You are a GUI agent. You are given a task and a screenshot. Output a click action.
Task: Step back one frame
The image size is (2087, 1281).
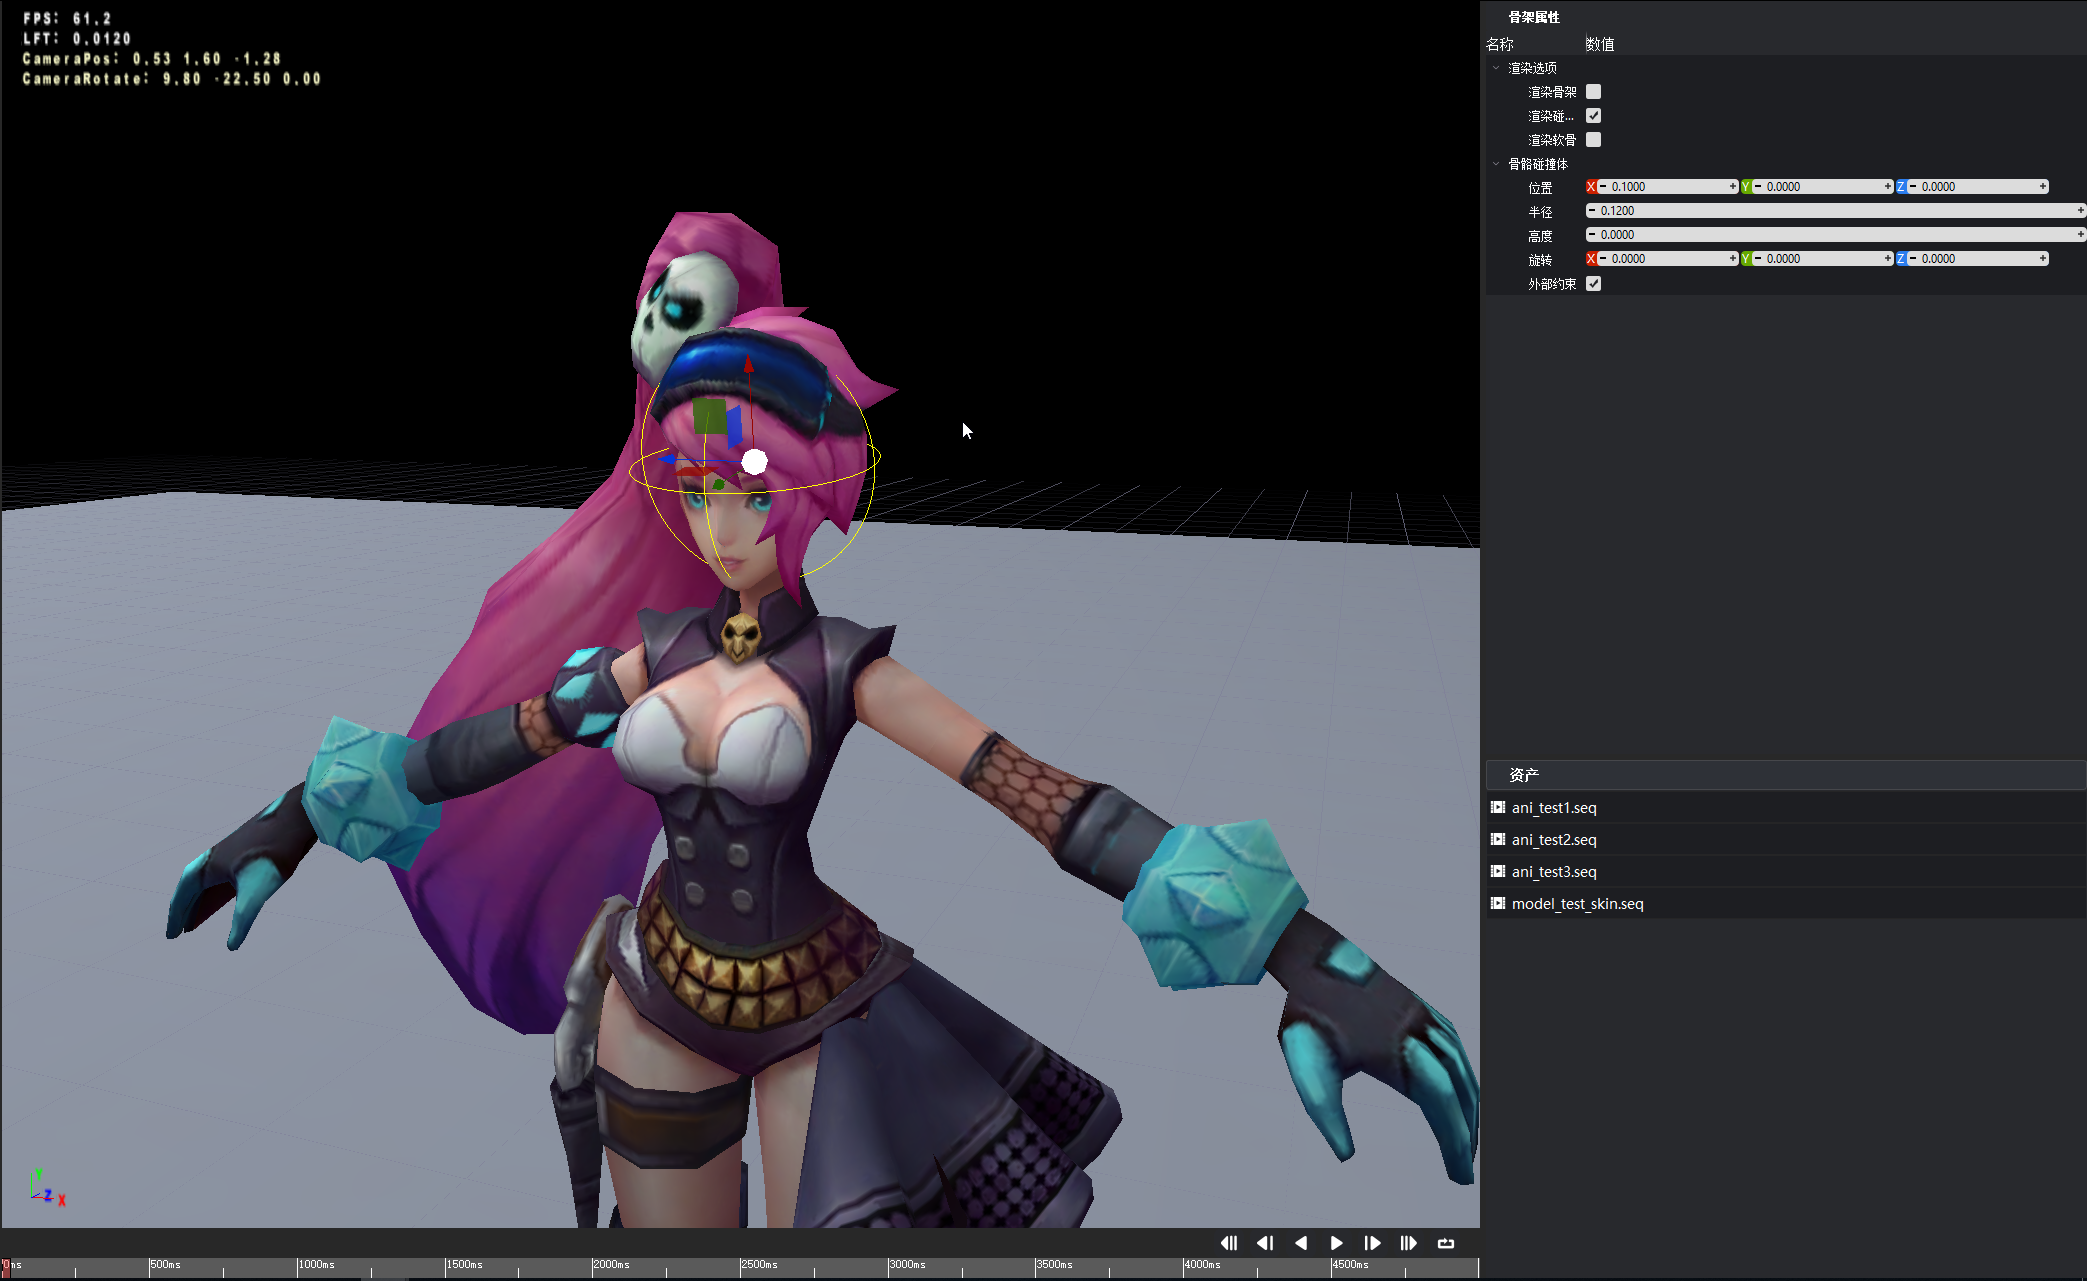(1265, 1243)
